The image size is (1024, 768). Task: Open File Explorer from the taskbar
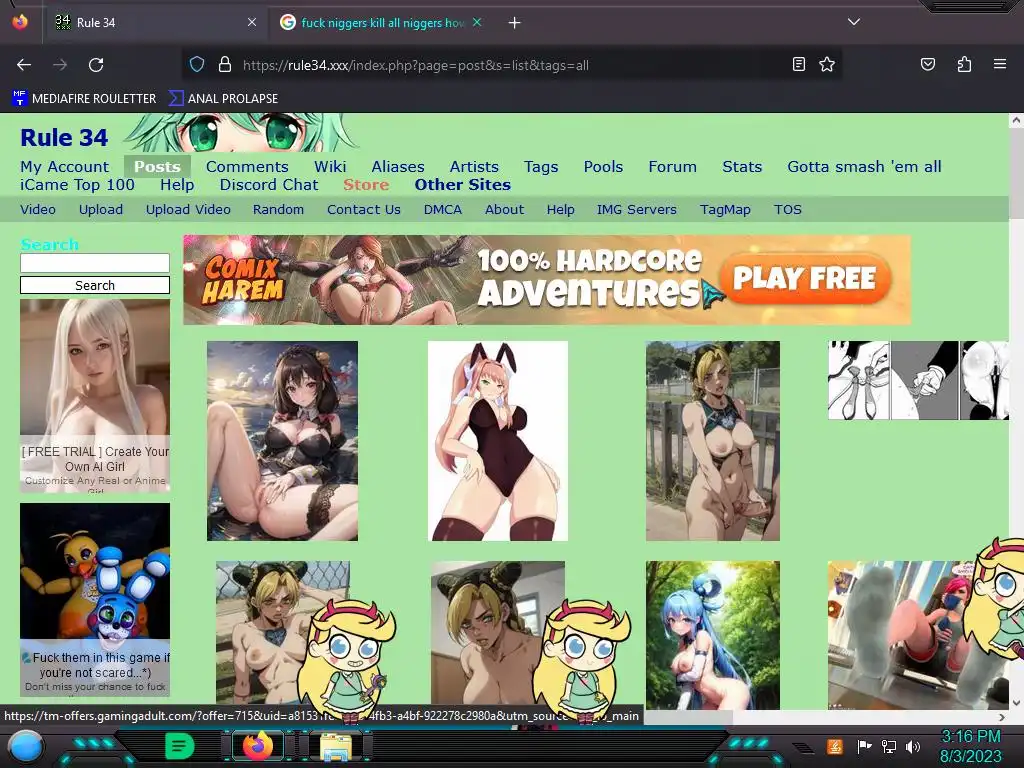[x=336, y=748]
